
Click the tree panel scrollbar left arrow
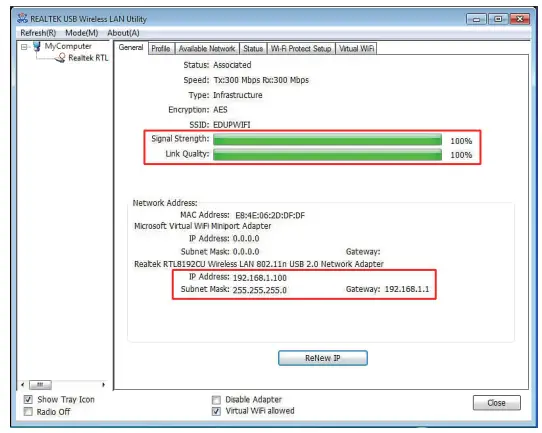click(x=23, y=385)
